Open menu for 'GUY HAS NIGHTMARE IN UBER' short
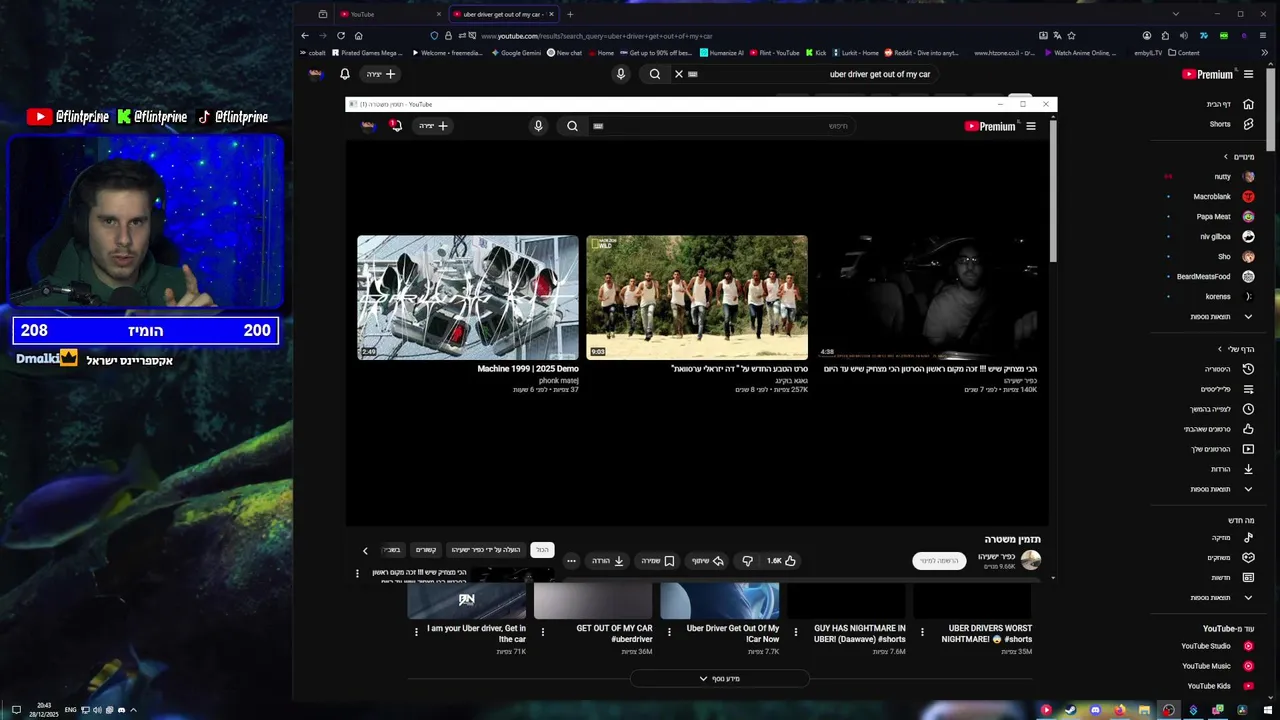 pyautogui.click(x=796, y=632)
